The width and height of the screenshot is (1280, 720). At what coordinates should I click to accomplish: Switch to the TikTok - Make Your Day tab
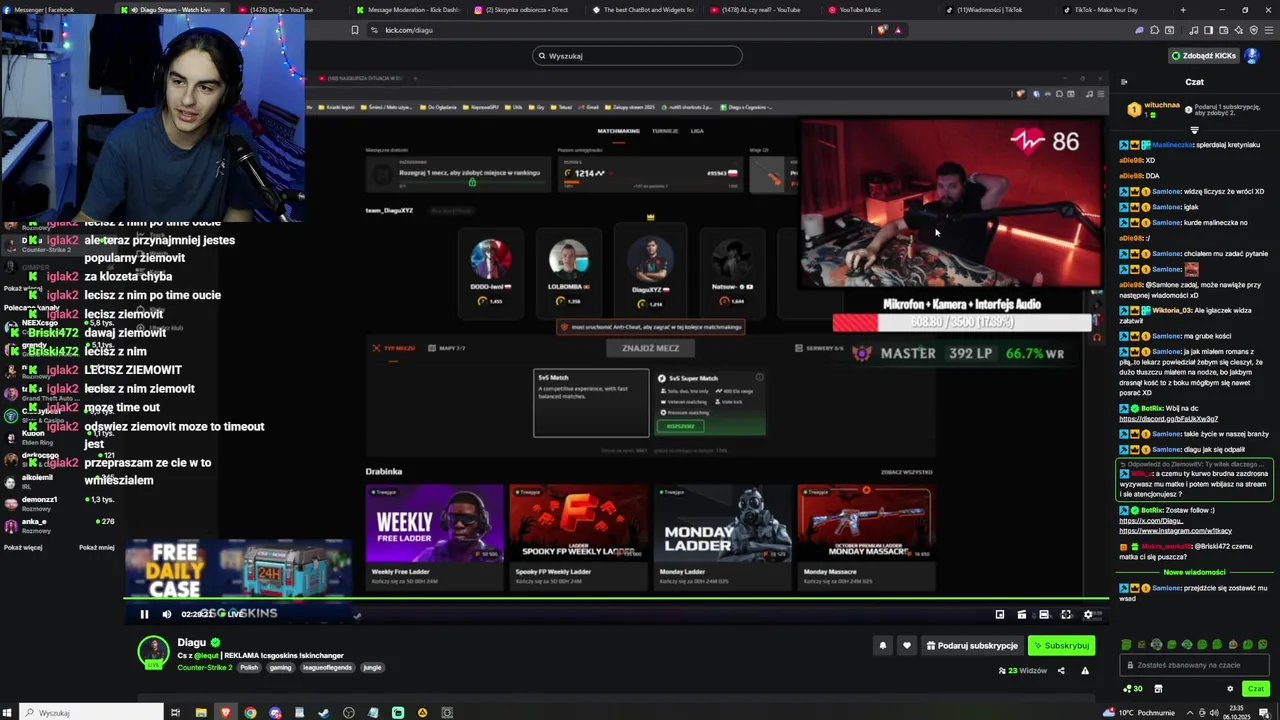click(x=1113, y=10)
